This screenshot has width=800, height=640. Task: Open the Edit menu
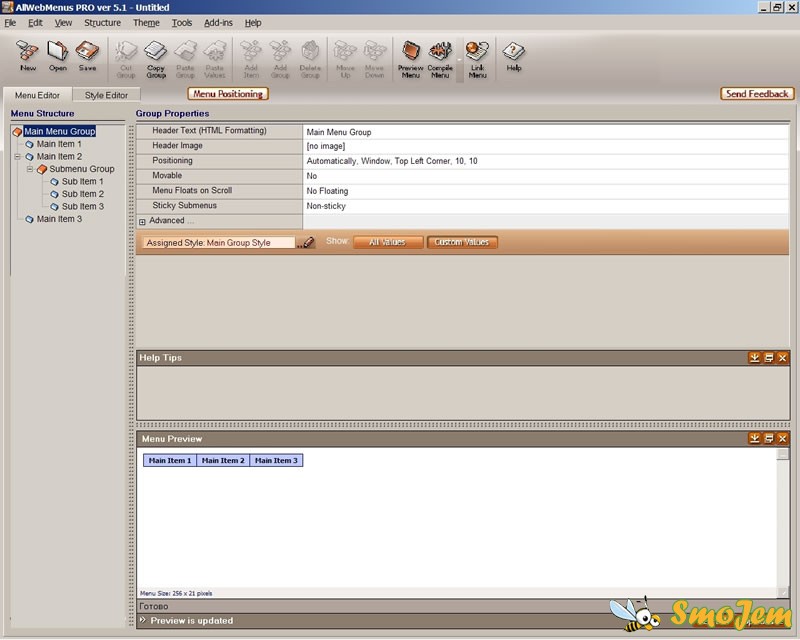35,22
